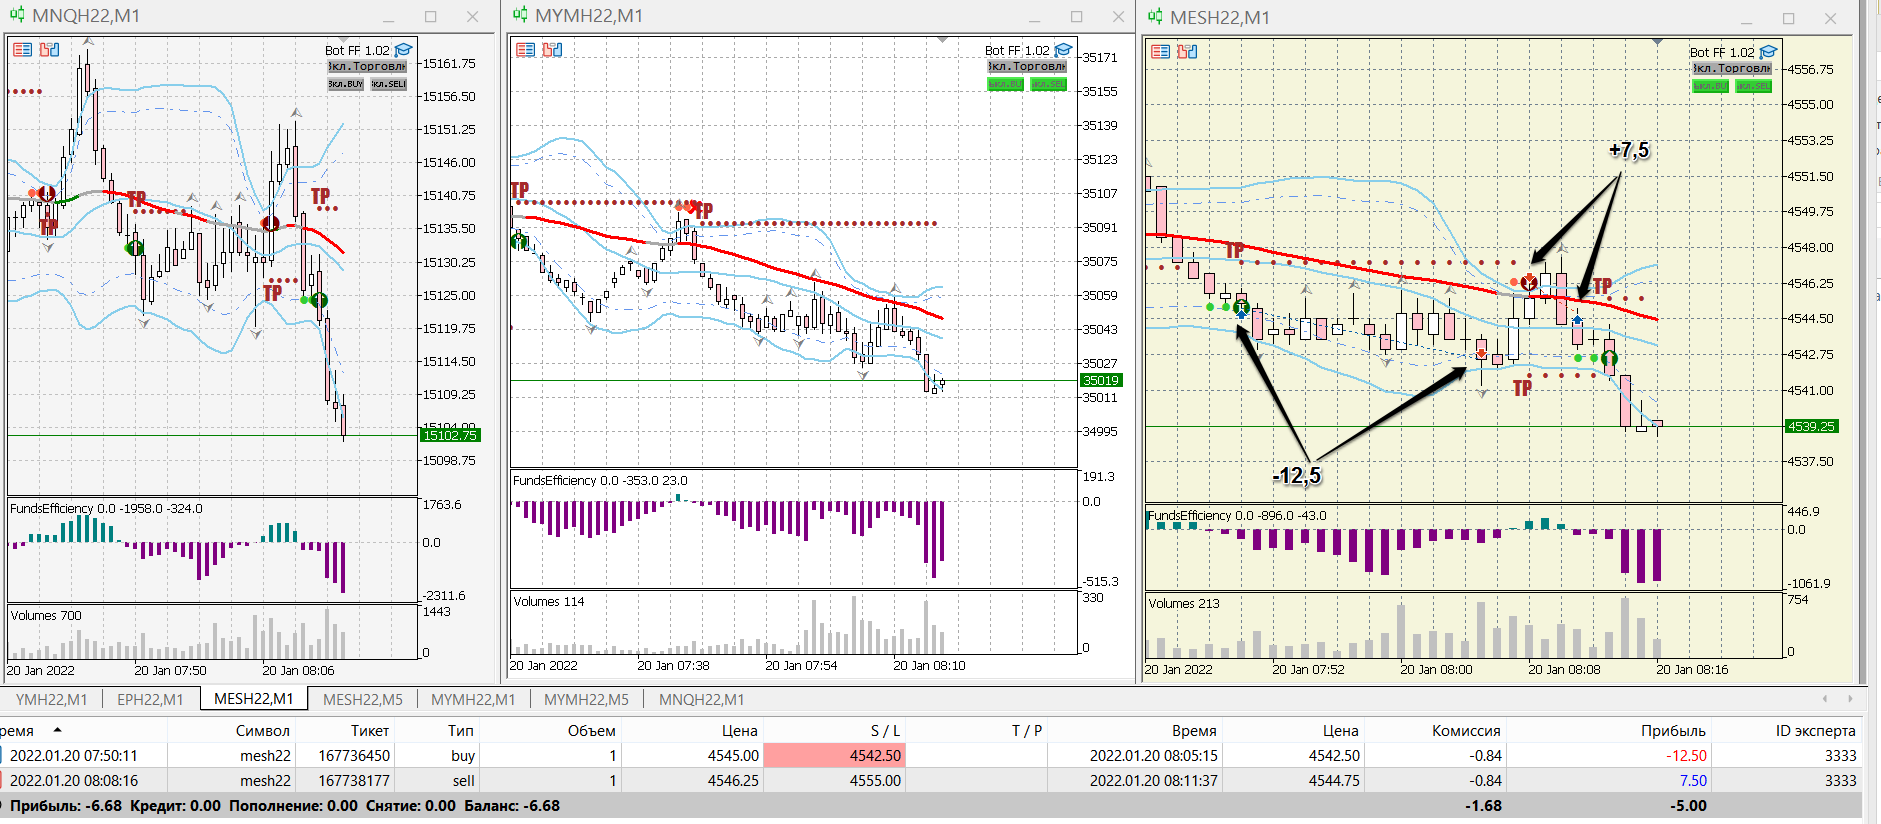
Task: Switch to the MYMH22,M1 chart tab
Action: tap(473, 699)
